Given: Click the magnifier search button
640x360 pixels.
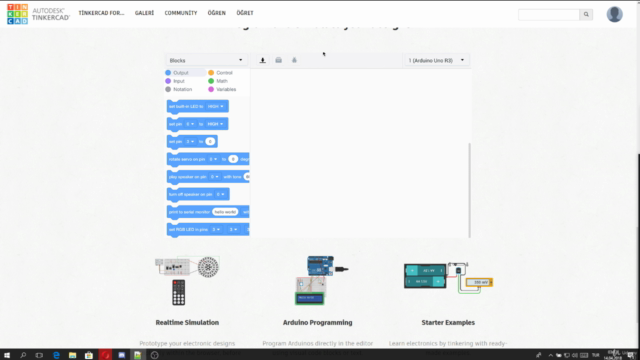Looking at the screenshot, I should pos(586,15).
